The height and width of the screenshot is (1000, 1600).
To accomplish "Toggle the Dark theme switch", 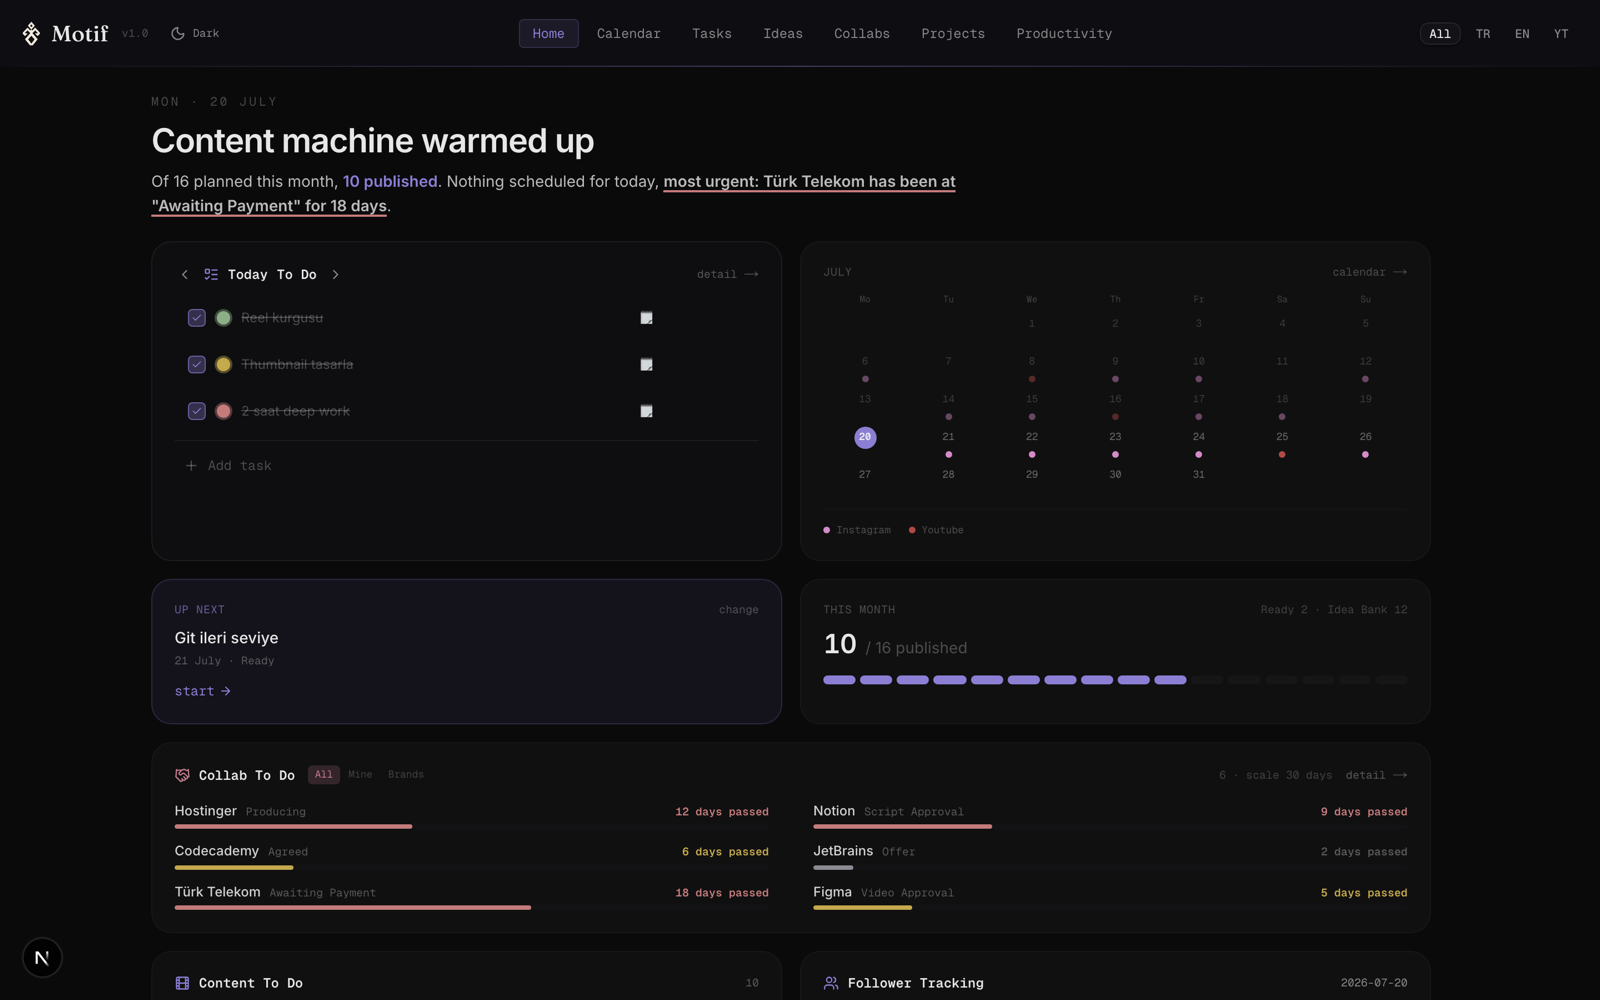I will (x=195, y=34).
